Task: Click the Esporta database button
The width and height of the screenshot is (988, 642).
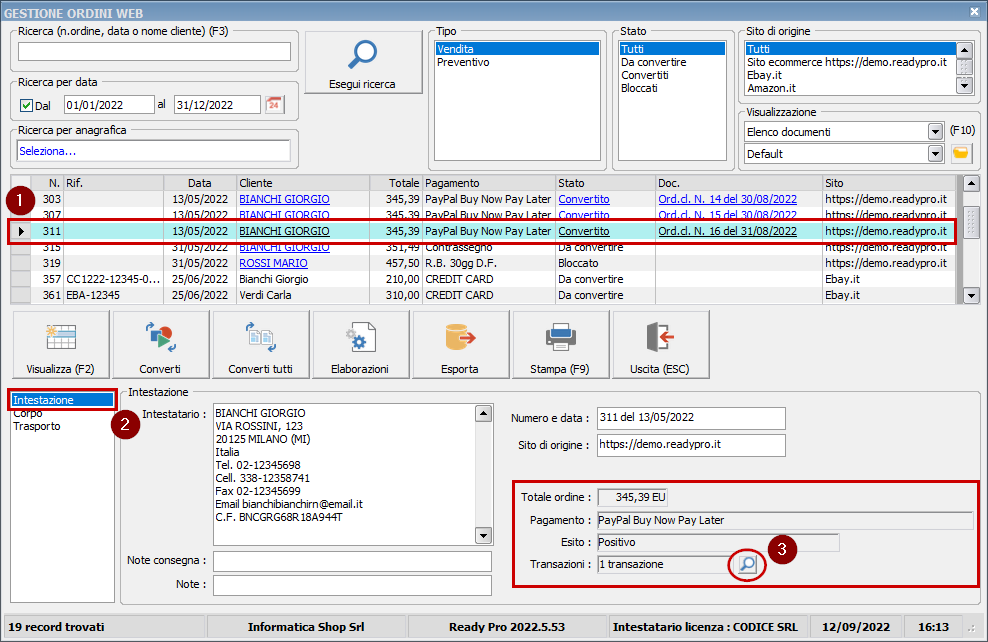Action: [460, 345]
